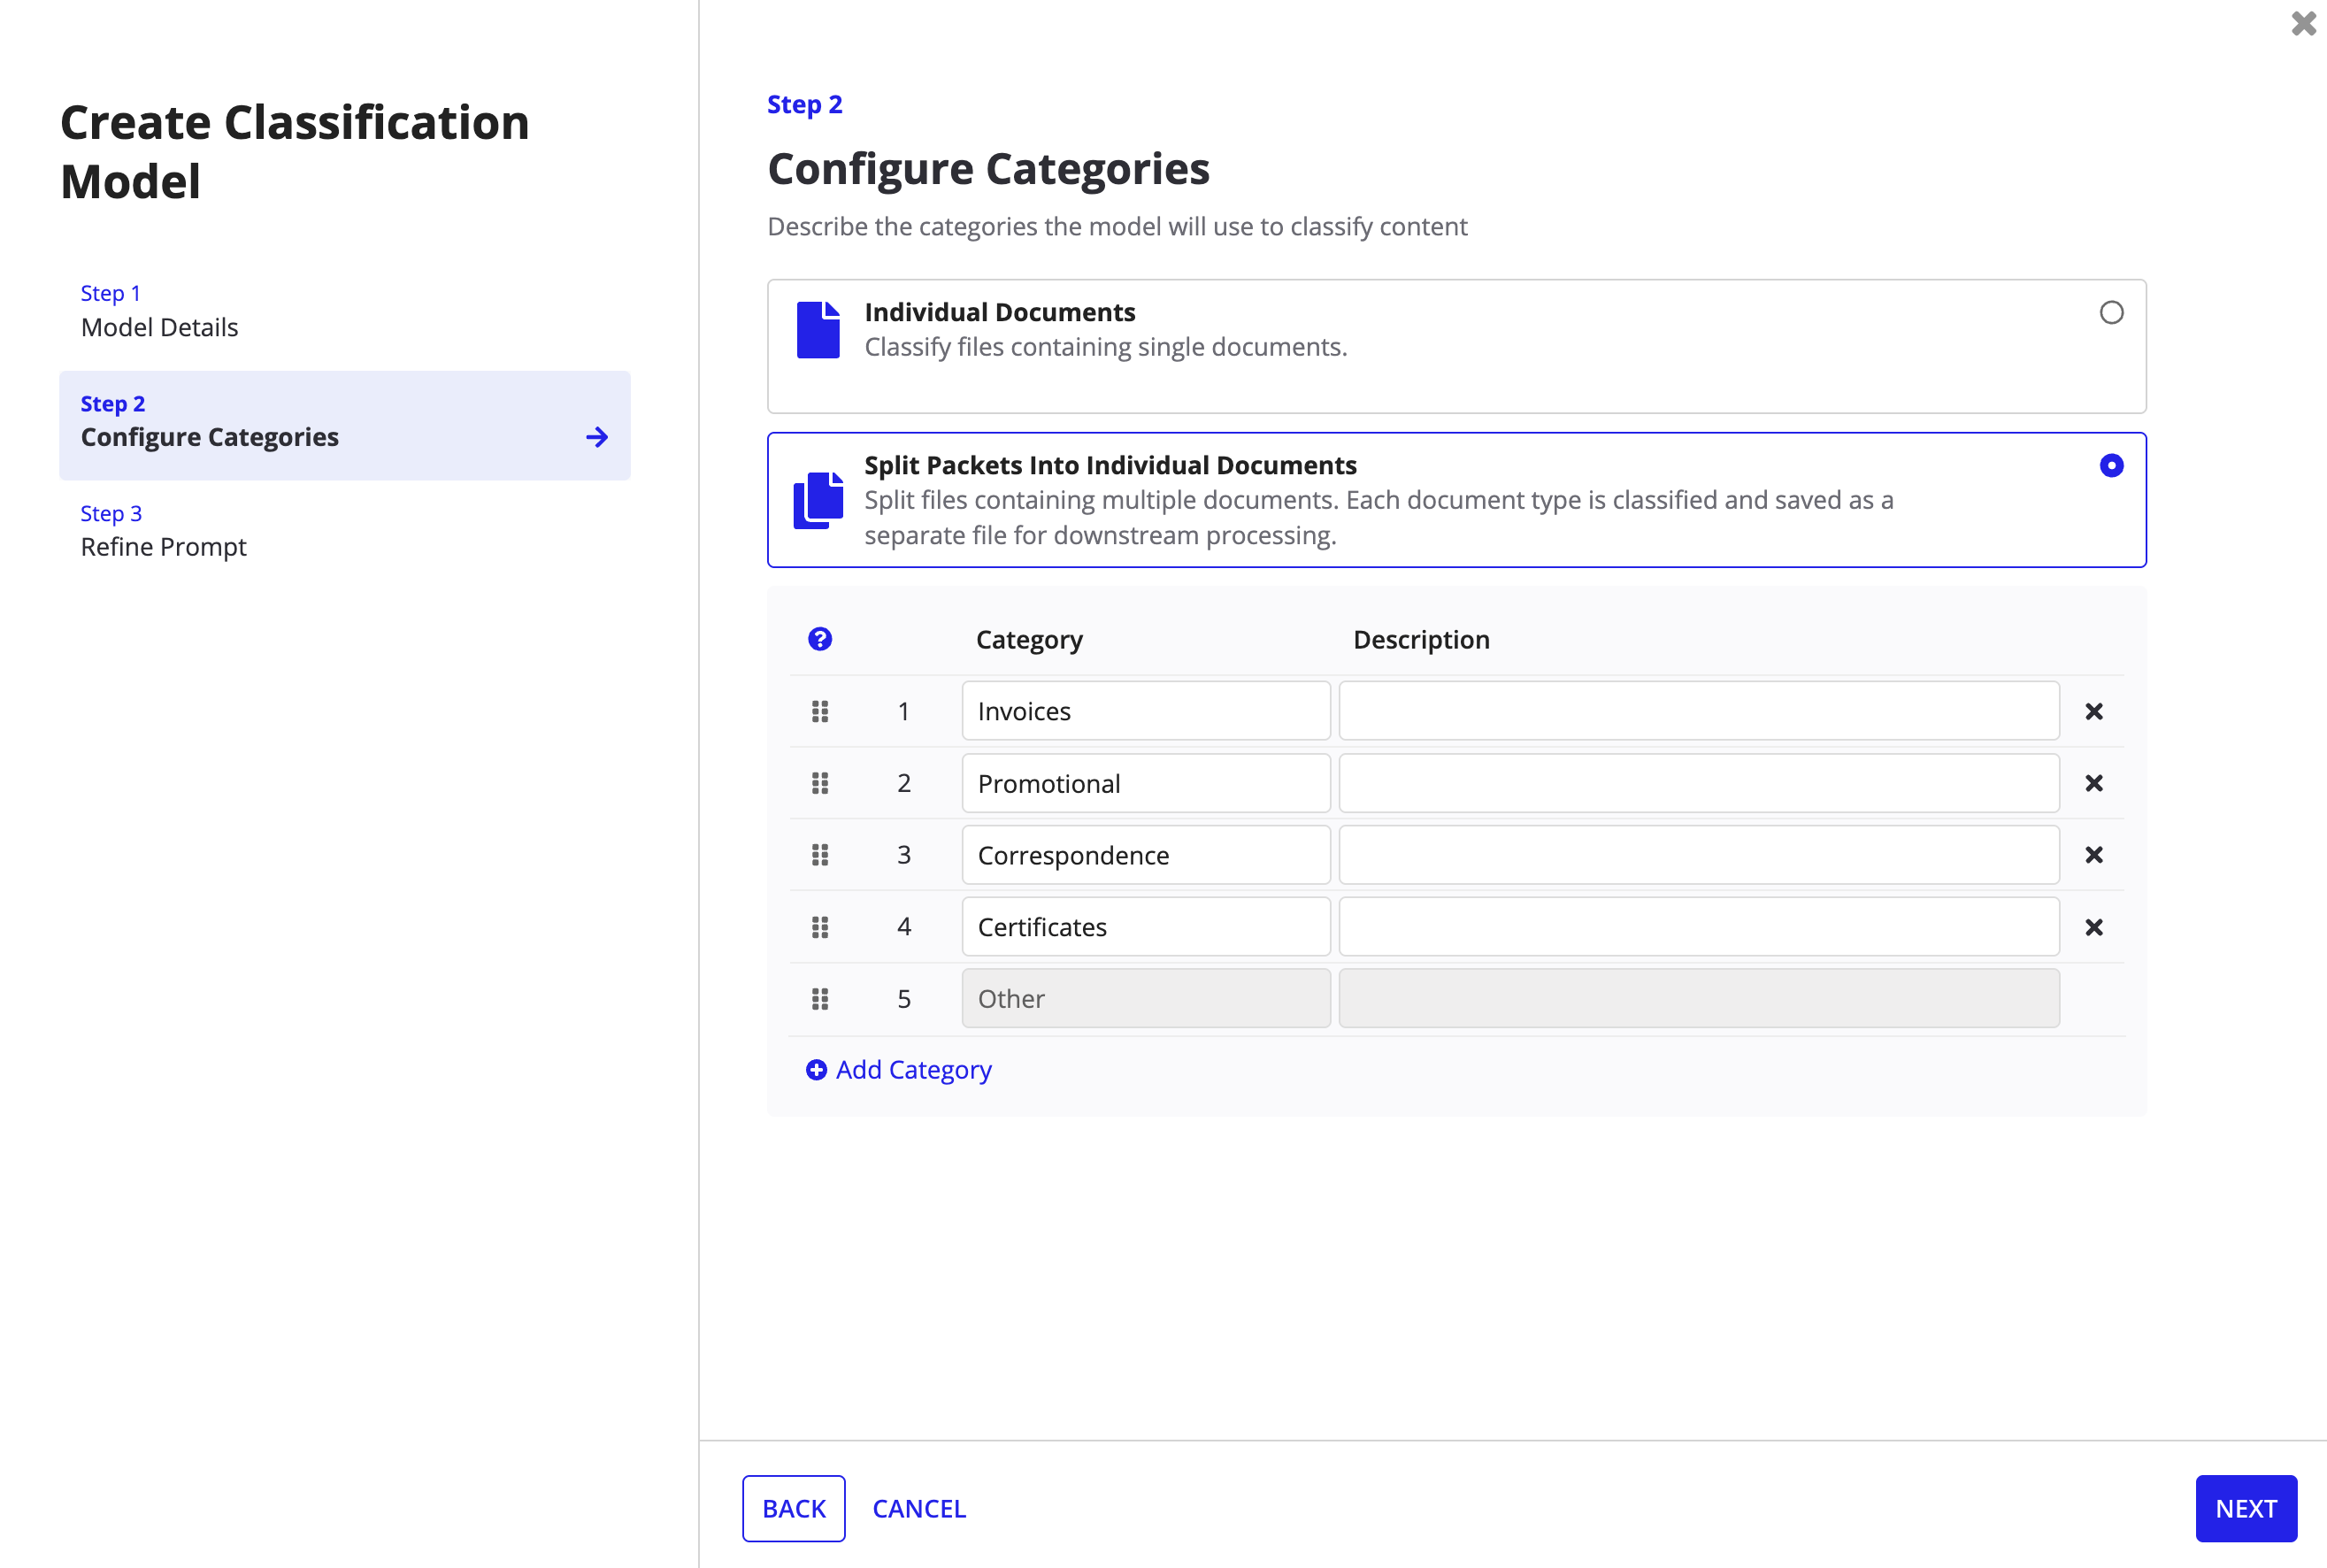Click text 'Classify files containing single documents.'
The width and height of the screenshot is (2327, 1568).
click(x=1106, y=347)
